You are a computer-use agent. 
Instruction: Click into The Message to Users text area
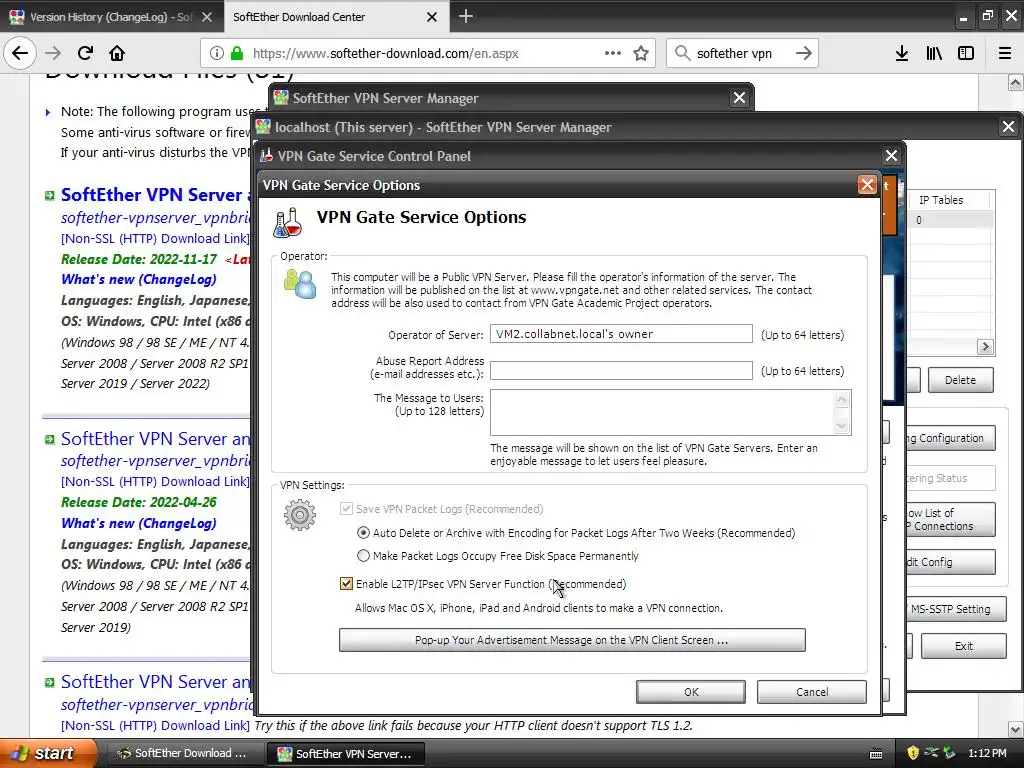(x=662, y=412)
